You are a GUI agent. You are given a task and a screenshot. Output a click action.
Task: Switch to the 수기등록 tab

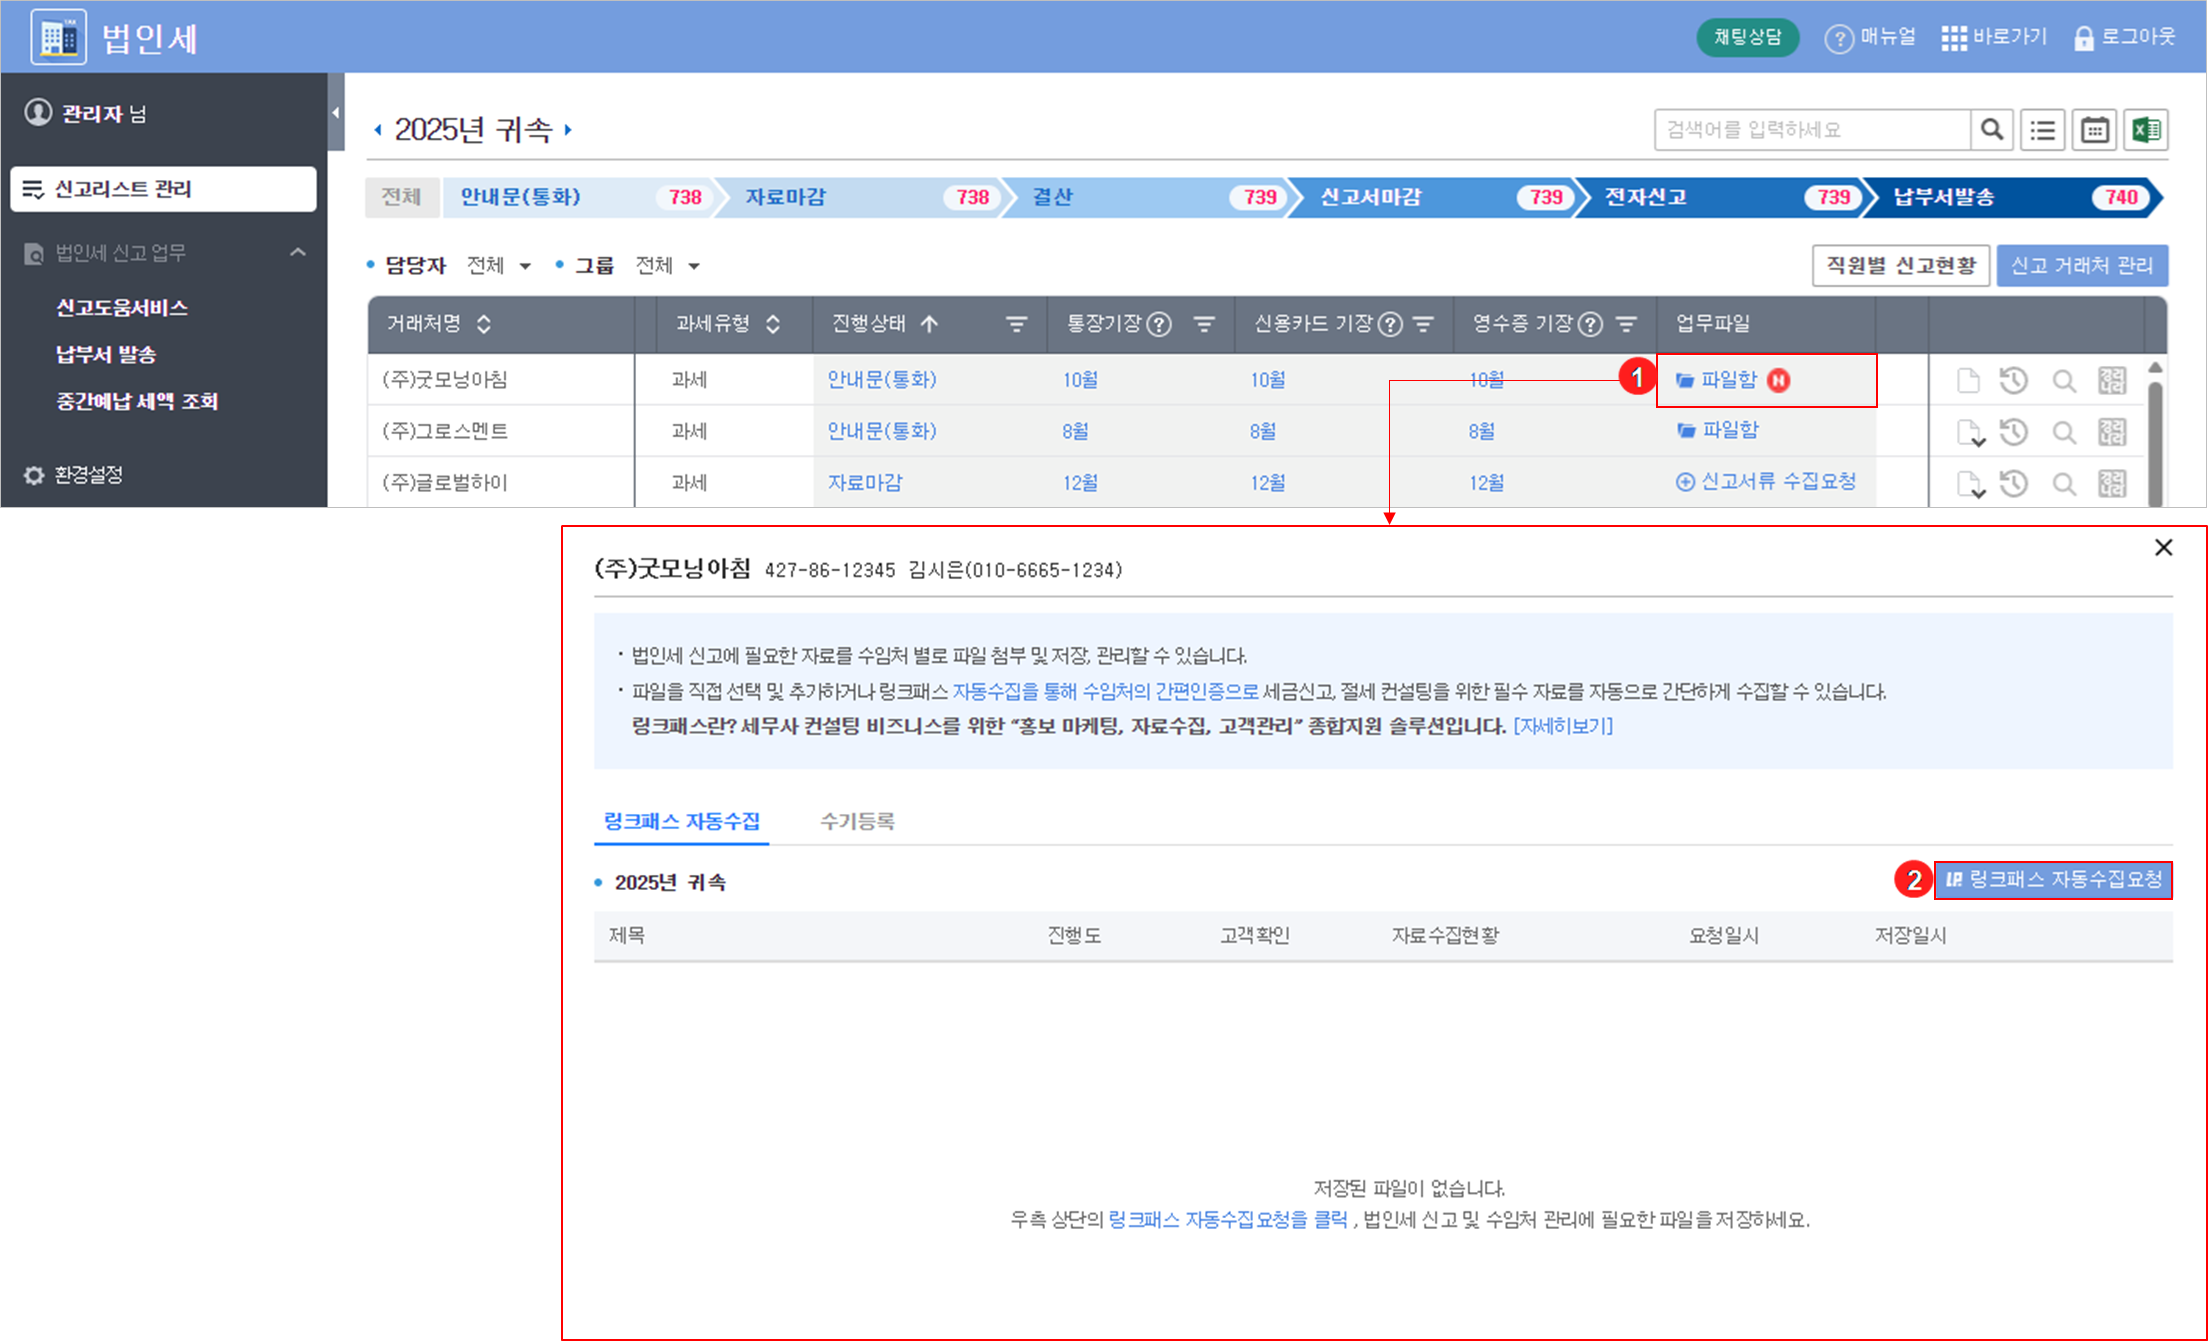click(857, 821)
